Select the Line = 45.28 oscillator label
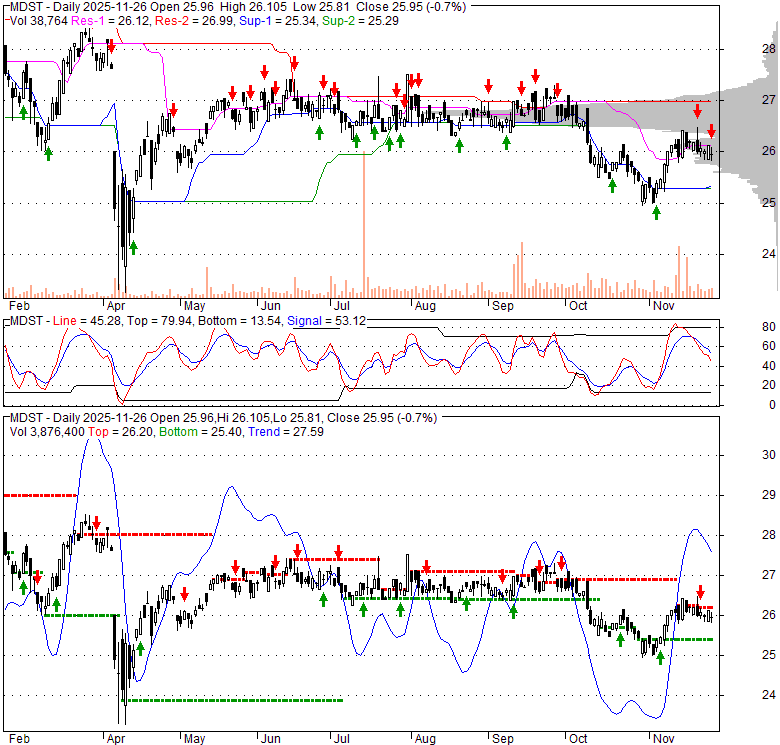 87,321
